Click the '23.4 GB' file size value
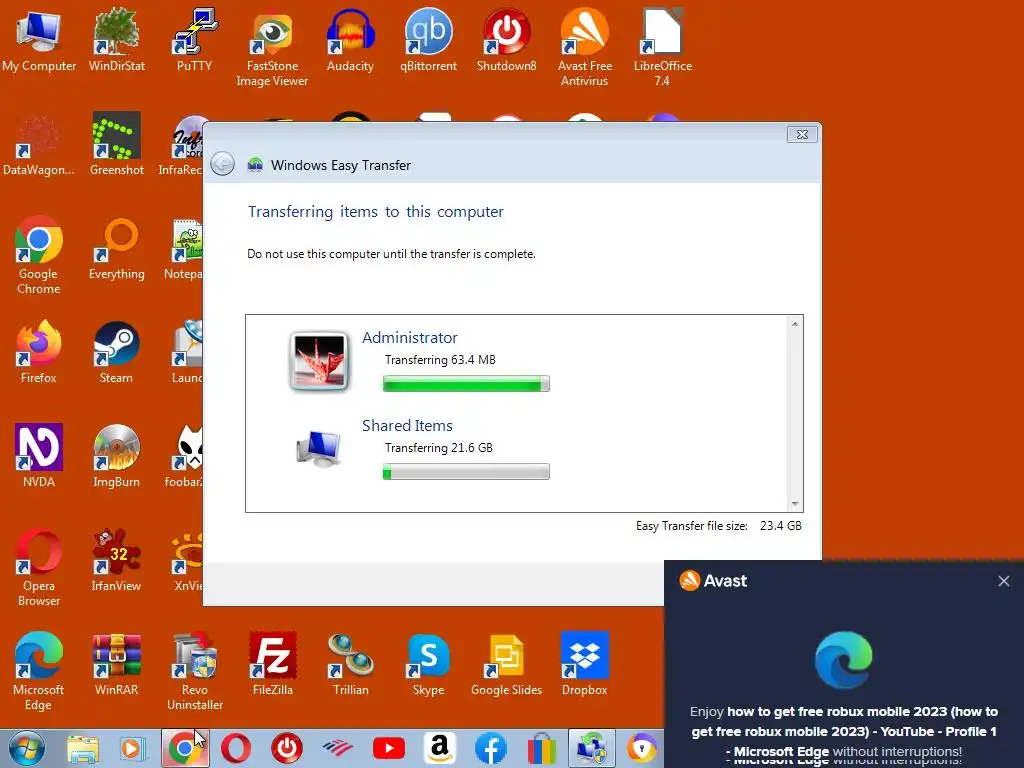The width and height of the screenshot is (1024, 768). tap(780, 526)
